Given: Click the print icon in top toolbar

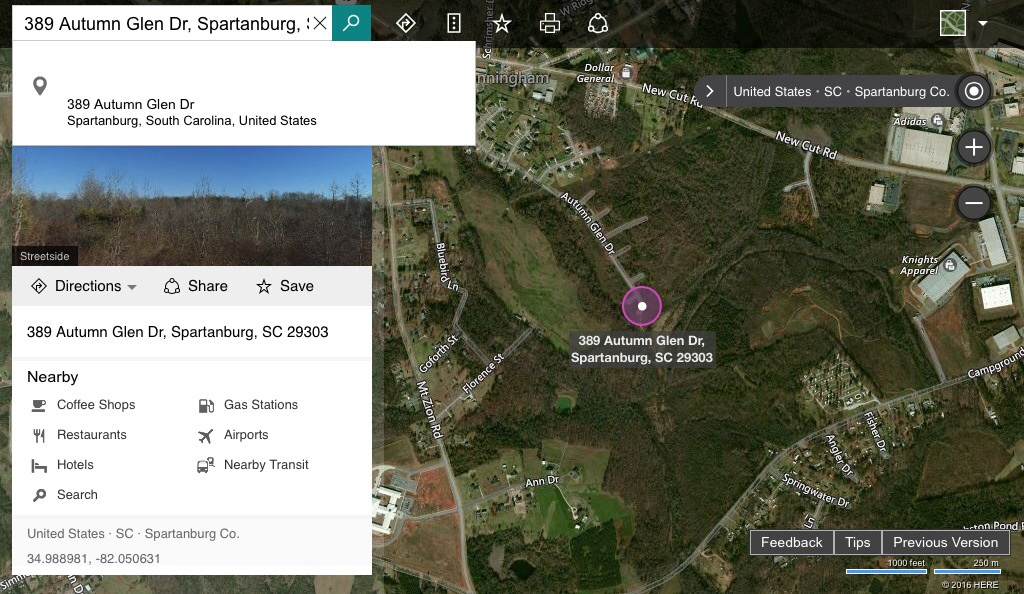Looking at the screenshot, I should coord(550,23).
